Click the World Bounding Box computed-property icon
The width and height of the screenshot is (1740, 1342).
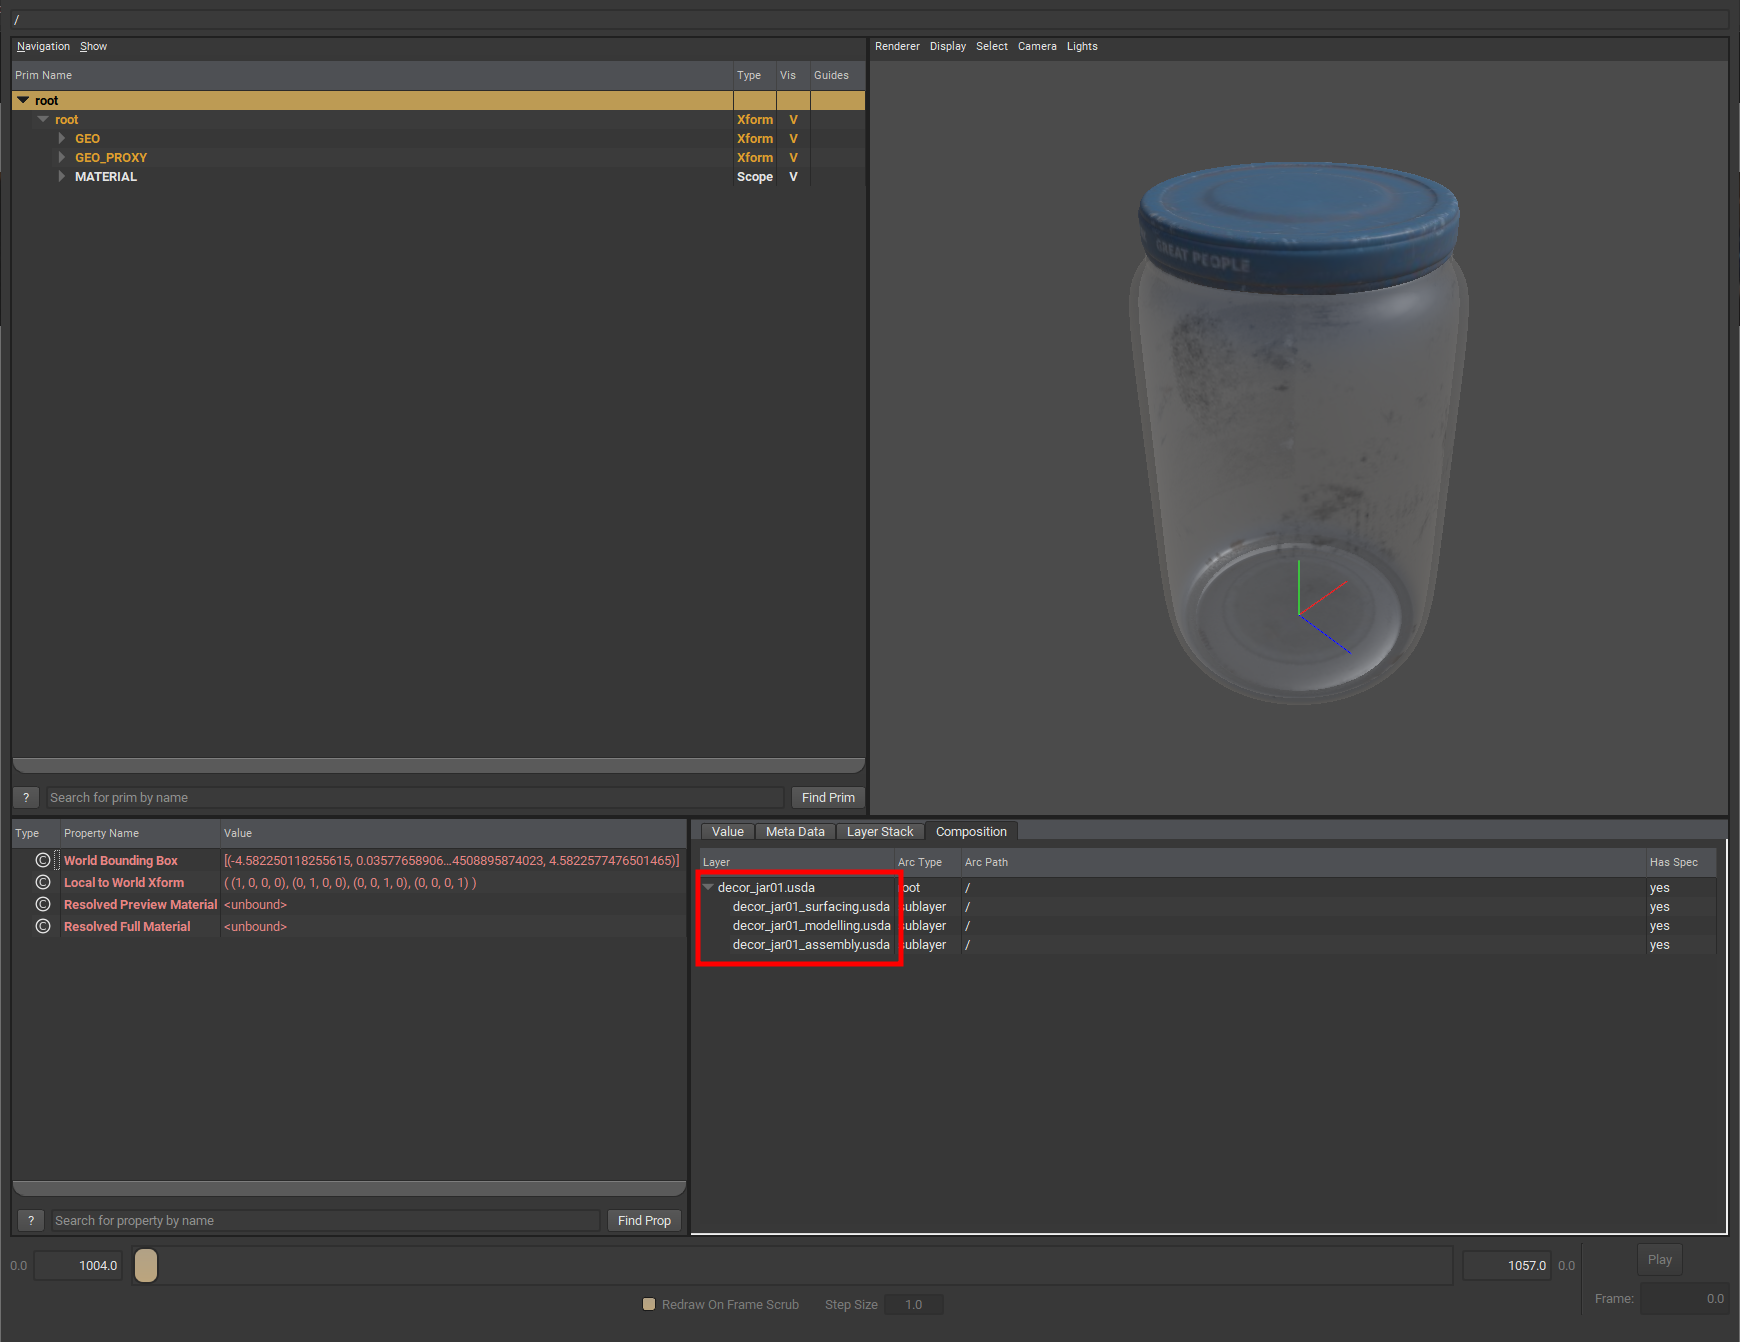43,860
